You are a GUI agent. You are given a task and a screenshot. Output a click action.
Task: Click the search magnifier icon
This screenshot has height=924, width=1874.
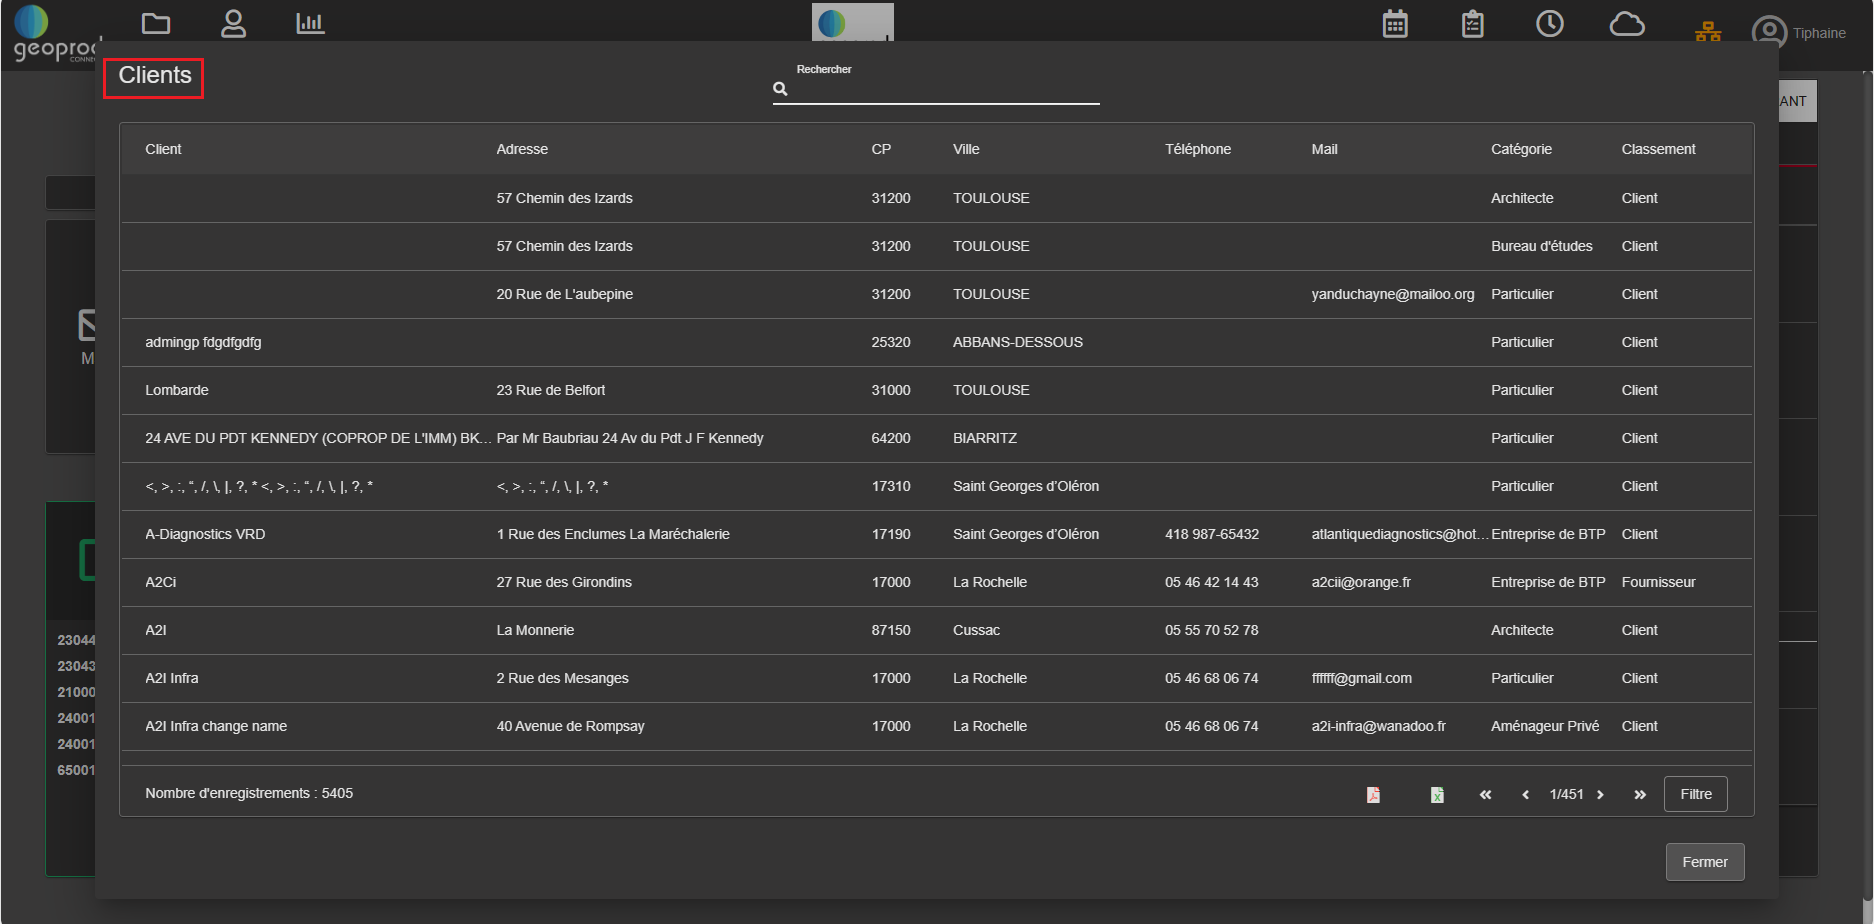pyautogui.click(x=780, y=89)
